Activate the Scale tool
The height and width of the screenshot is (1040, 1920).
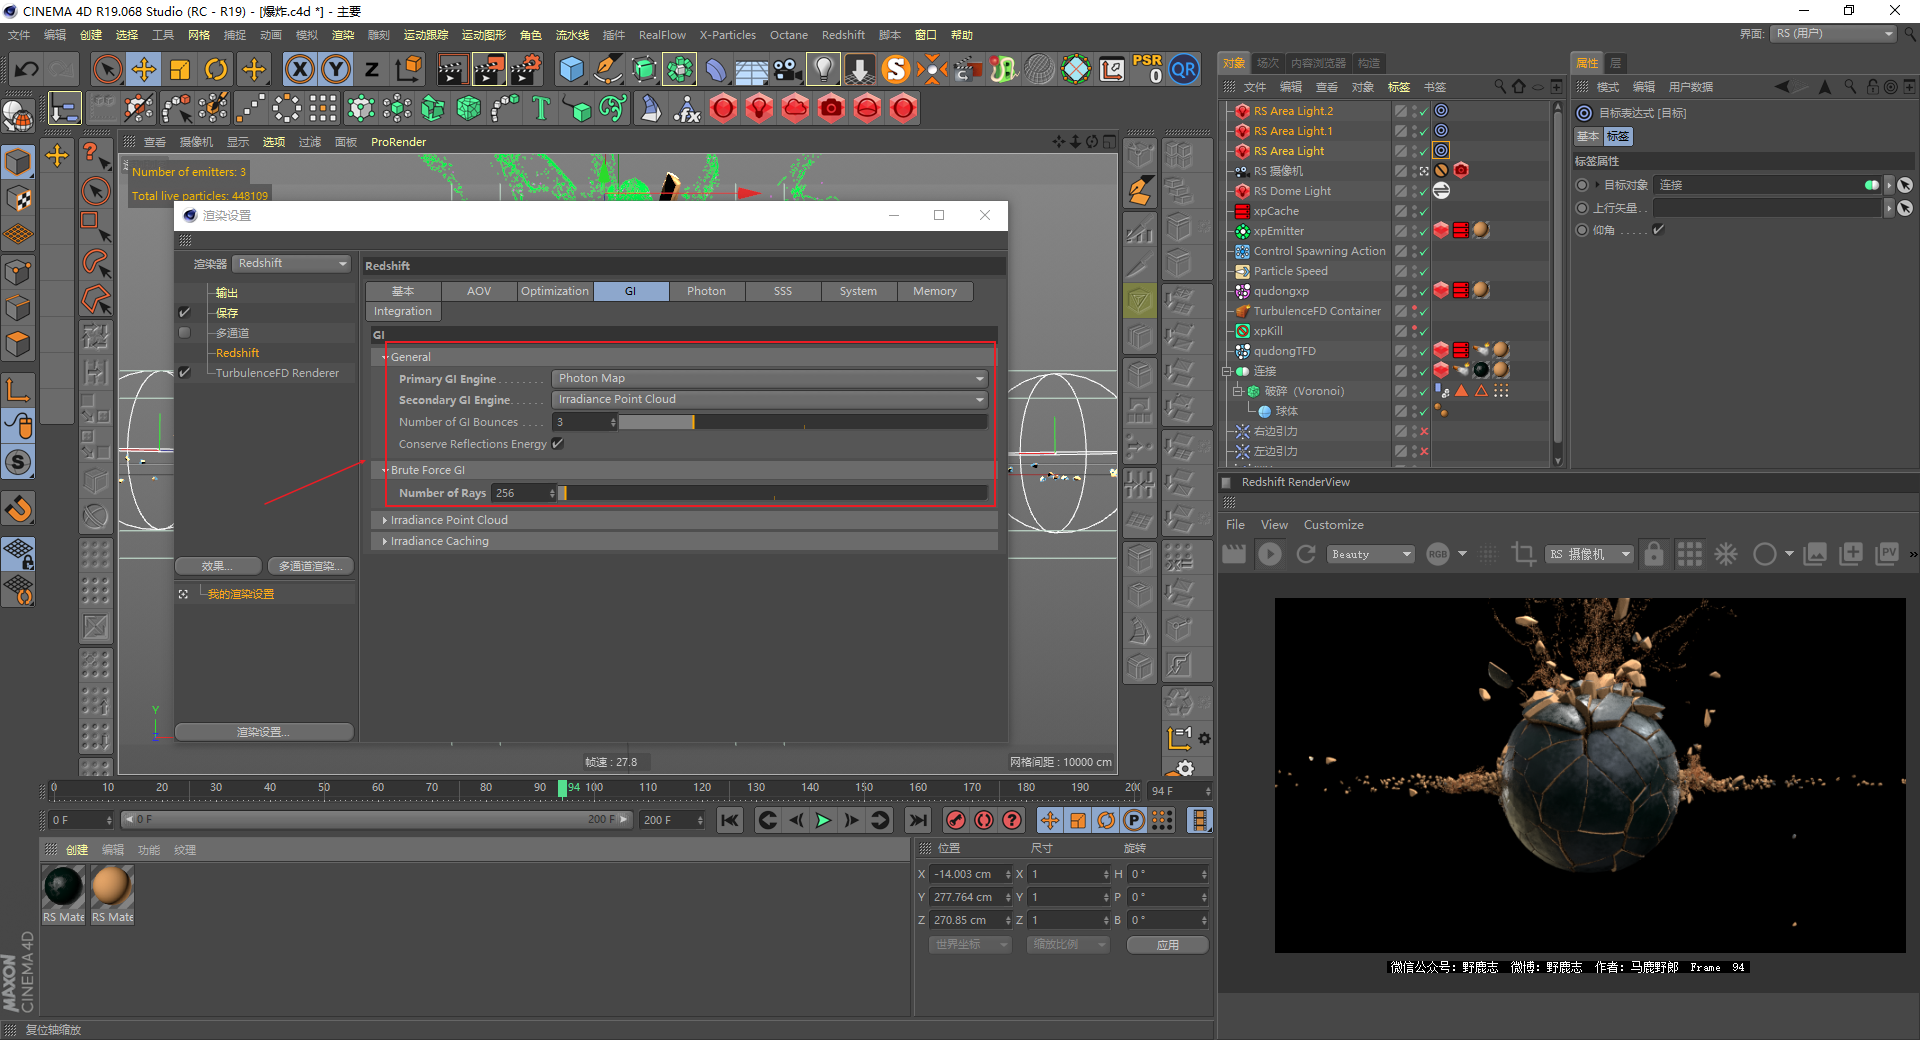[x=180, y=69]
